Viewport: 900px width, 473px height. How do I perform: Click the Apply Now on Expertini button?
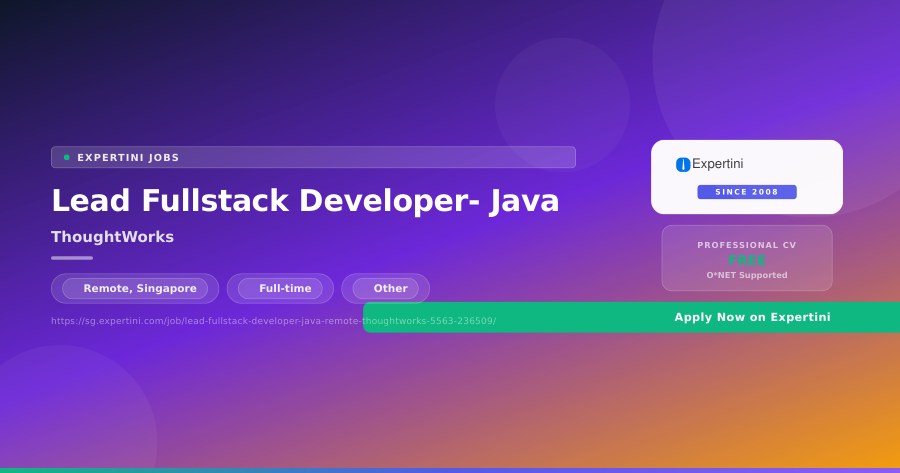[x=631, y=317]
